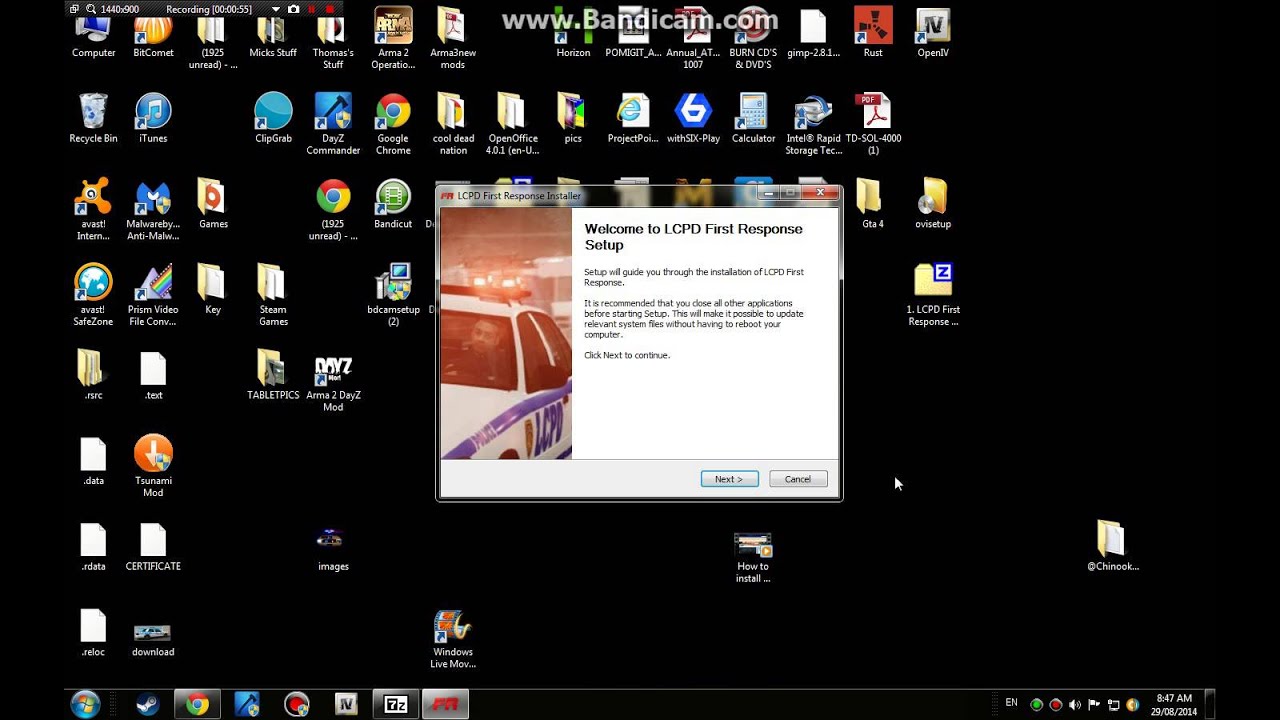Open the Computer desktop icon
This screenshot has height=720, width=1280.
pyautogui.click(x=93, y=36)
